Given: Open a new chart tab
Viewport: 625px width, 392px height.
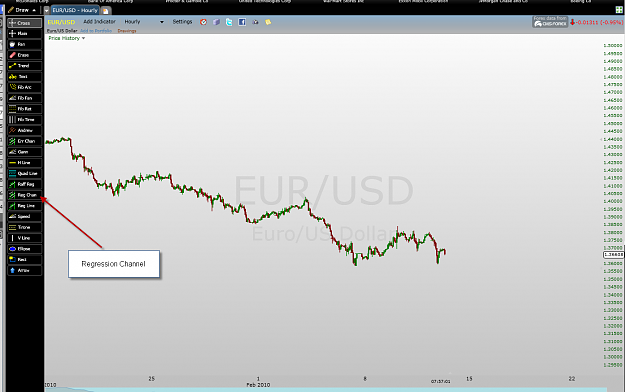Looking at the screenshot, I should [x=106, y=11].
